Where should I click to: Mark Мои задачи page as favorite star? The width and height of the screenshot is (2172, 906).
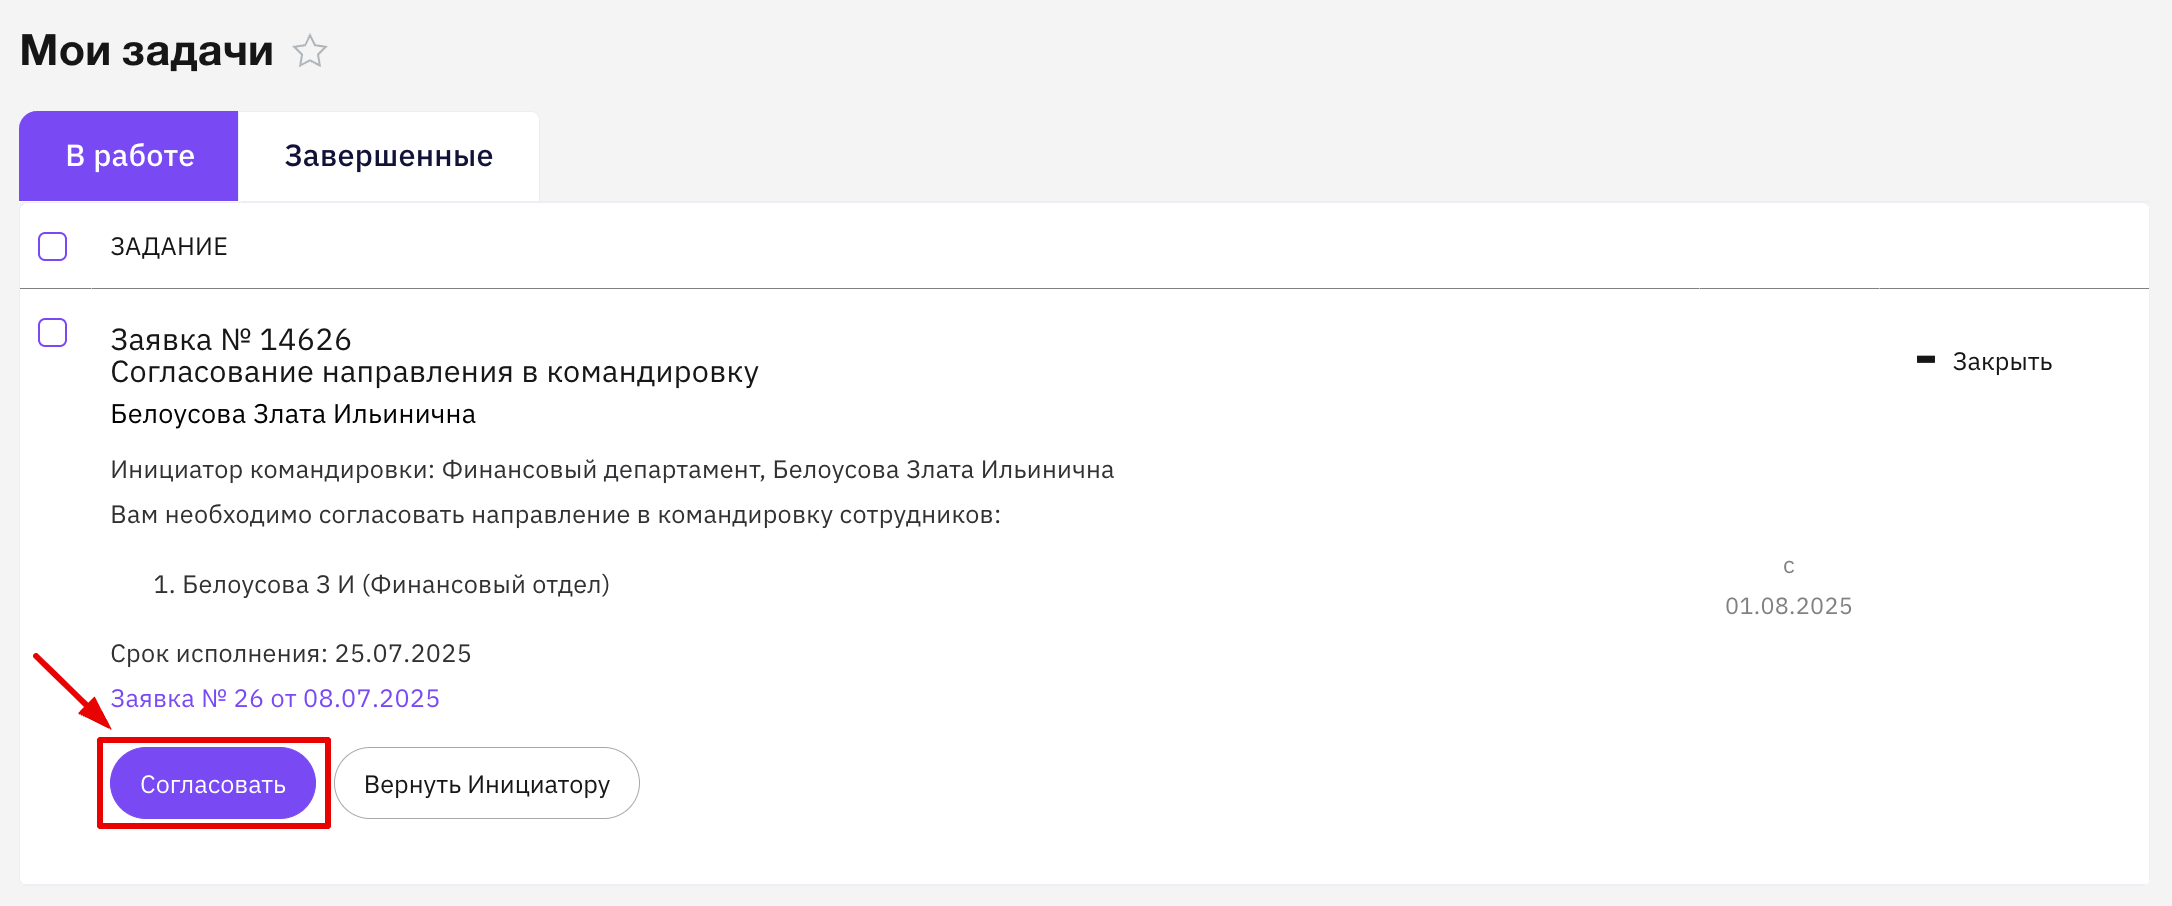coord(310,51)
